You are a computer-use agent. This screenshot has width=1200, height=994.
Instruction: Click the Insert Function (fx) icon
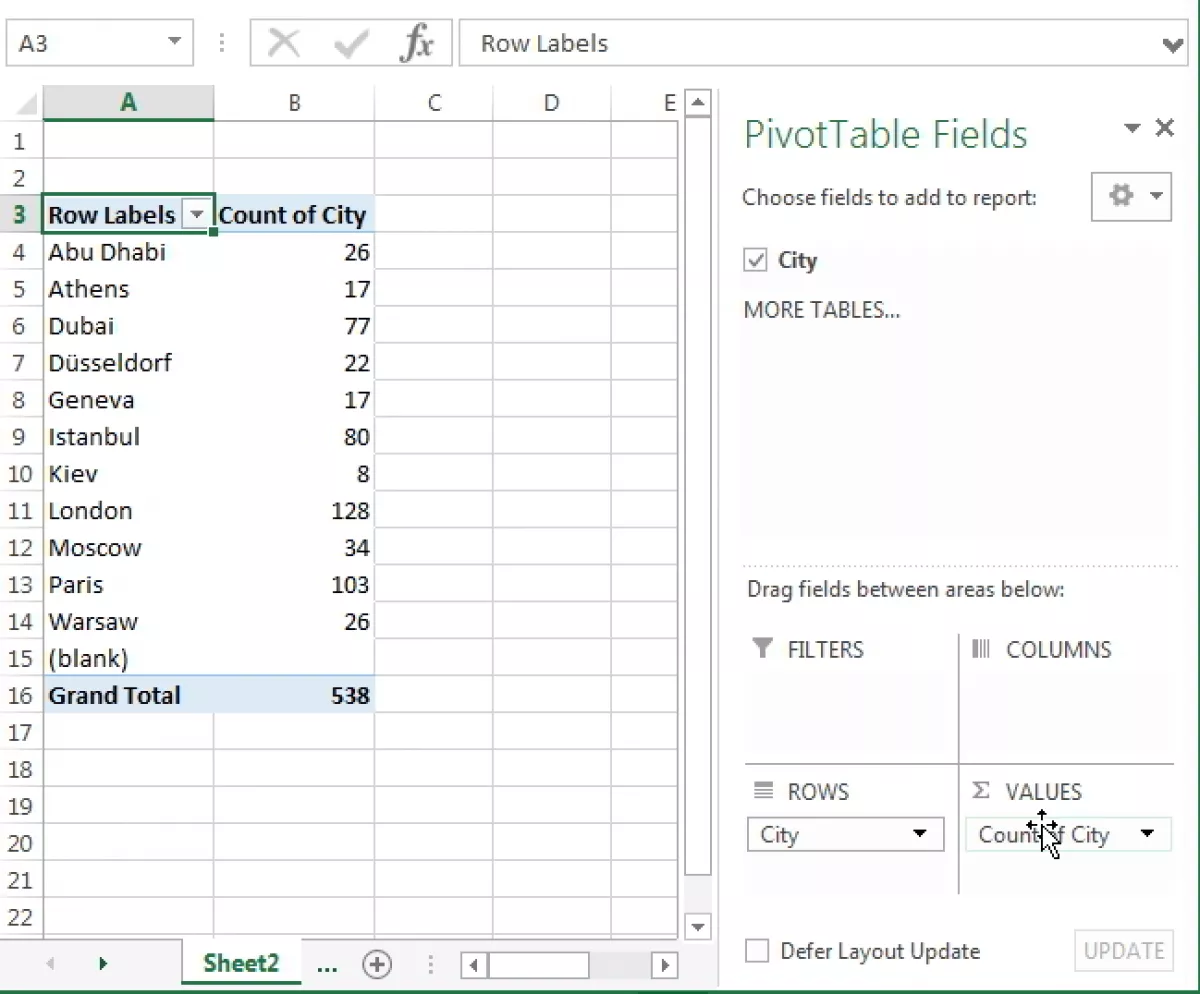(x=420, y=43)
